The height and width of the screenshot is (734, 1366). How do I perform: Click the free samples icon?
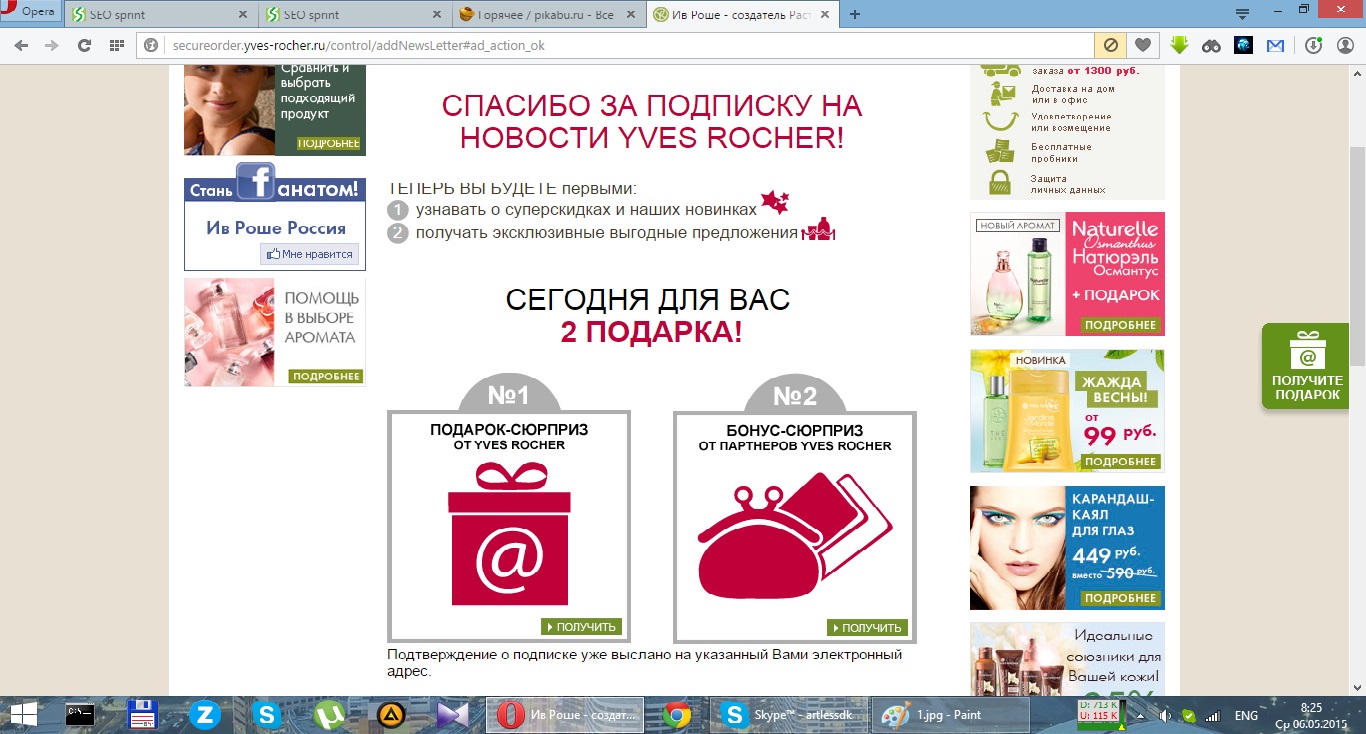click(x=1000, y=152)
